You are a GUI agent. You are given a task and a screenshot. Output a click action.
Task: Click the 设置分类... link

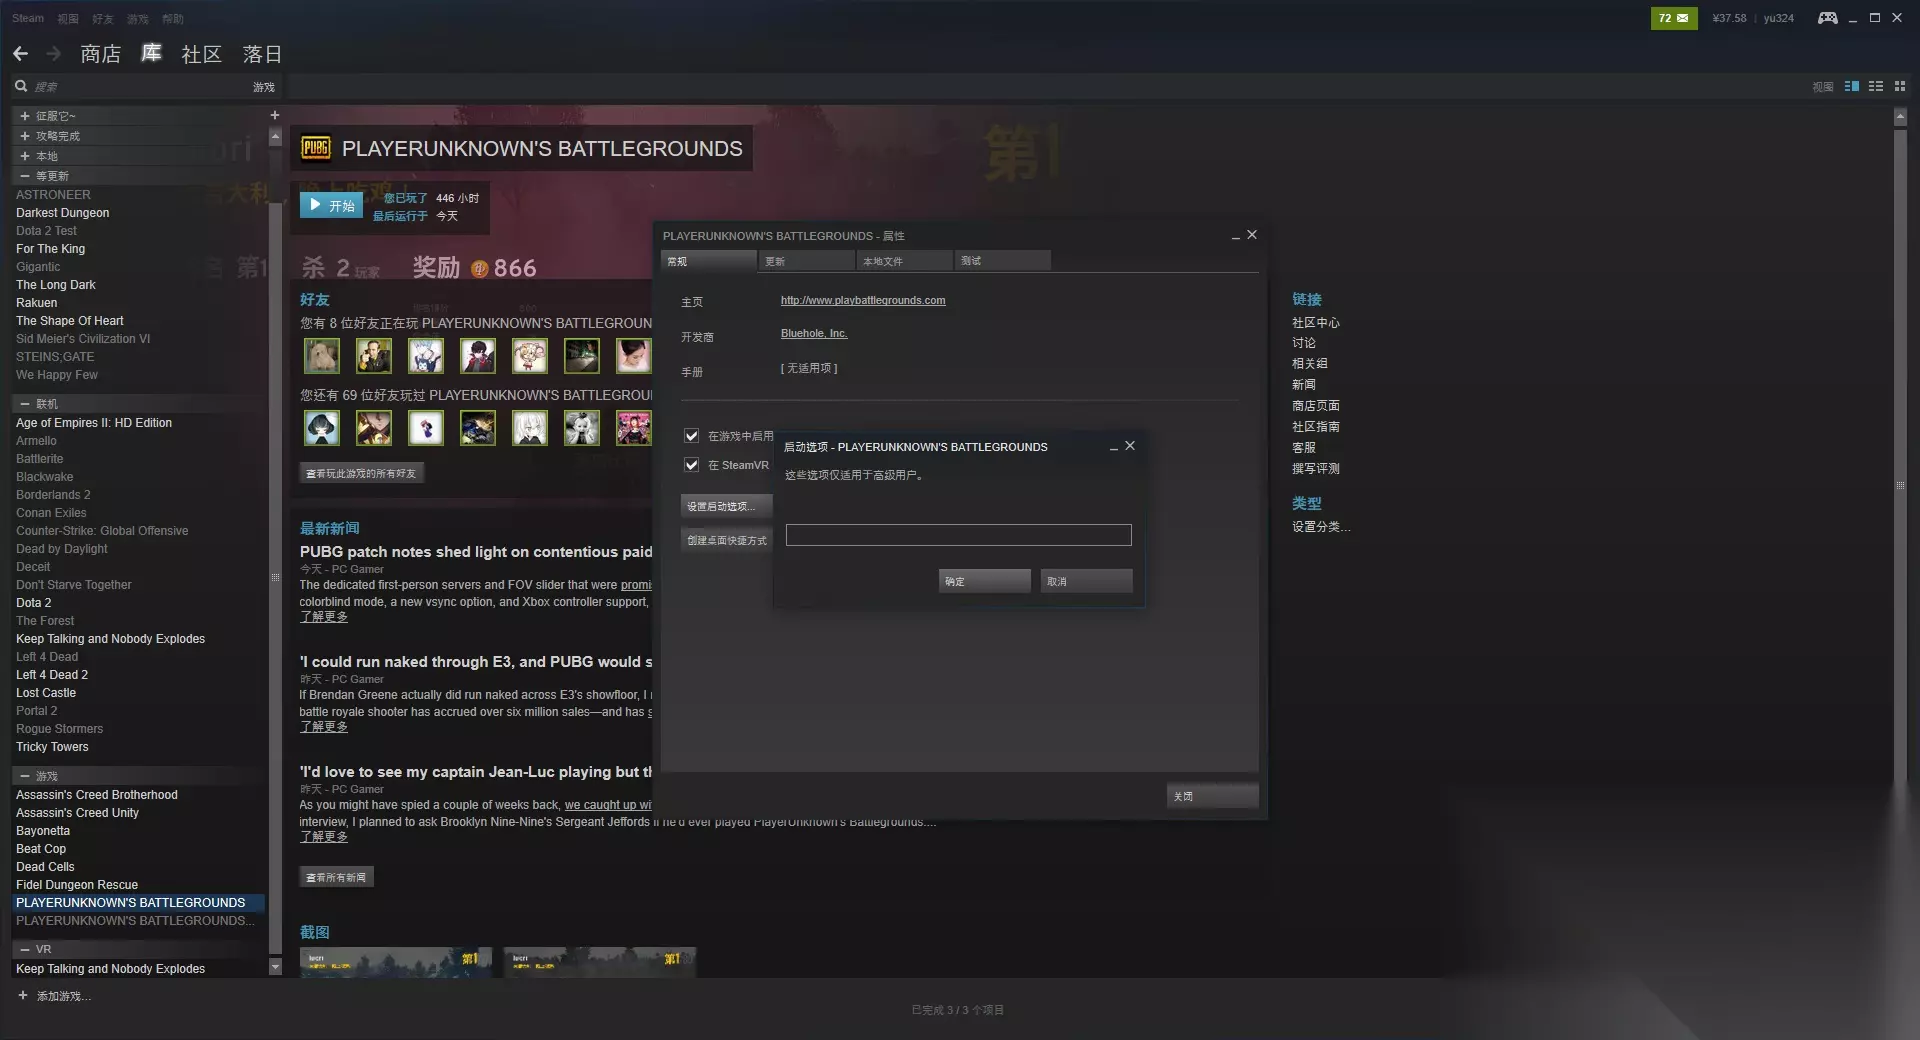pos(1321,527)
